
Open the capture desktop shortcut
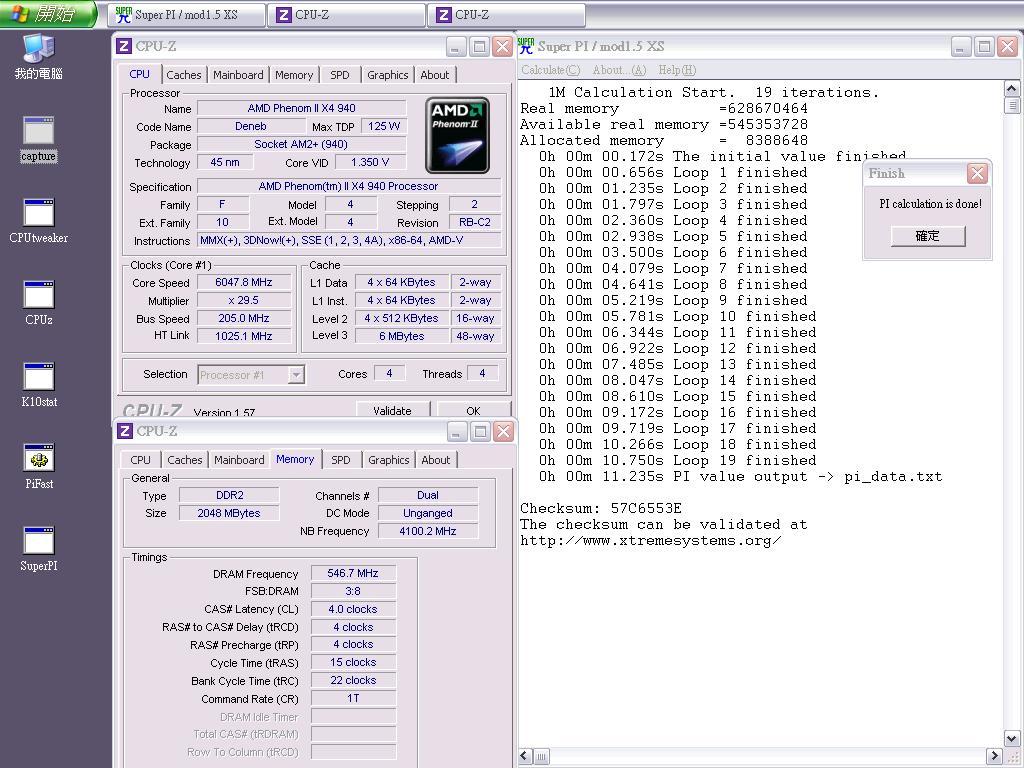[39, 138]
